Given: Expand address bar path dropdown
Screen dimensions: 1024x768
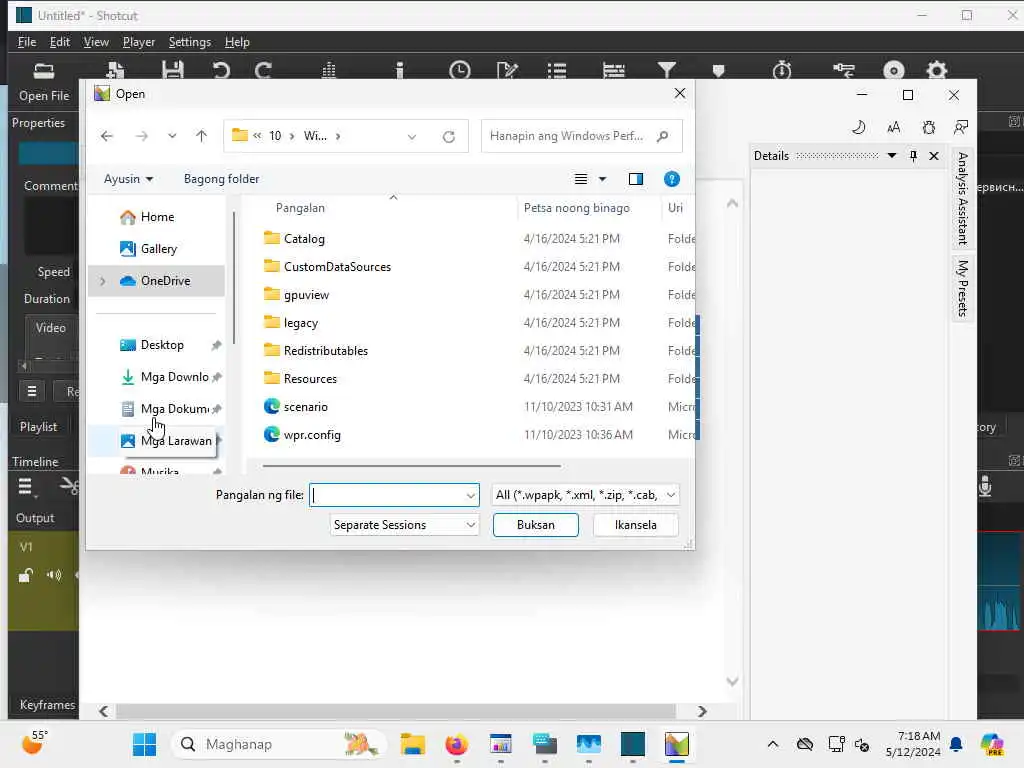Looking at the screenshot, I should 411,136.
